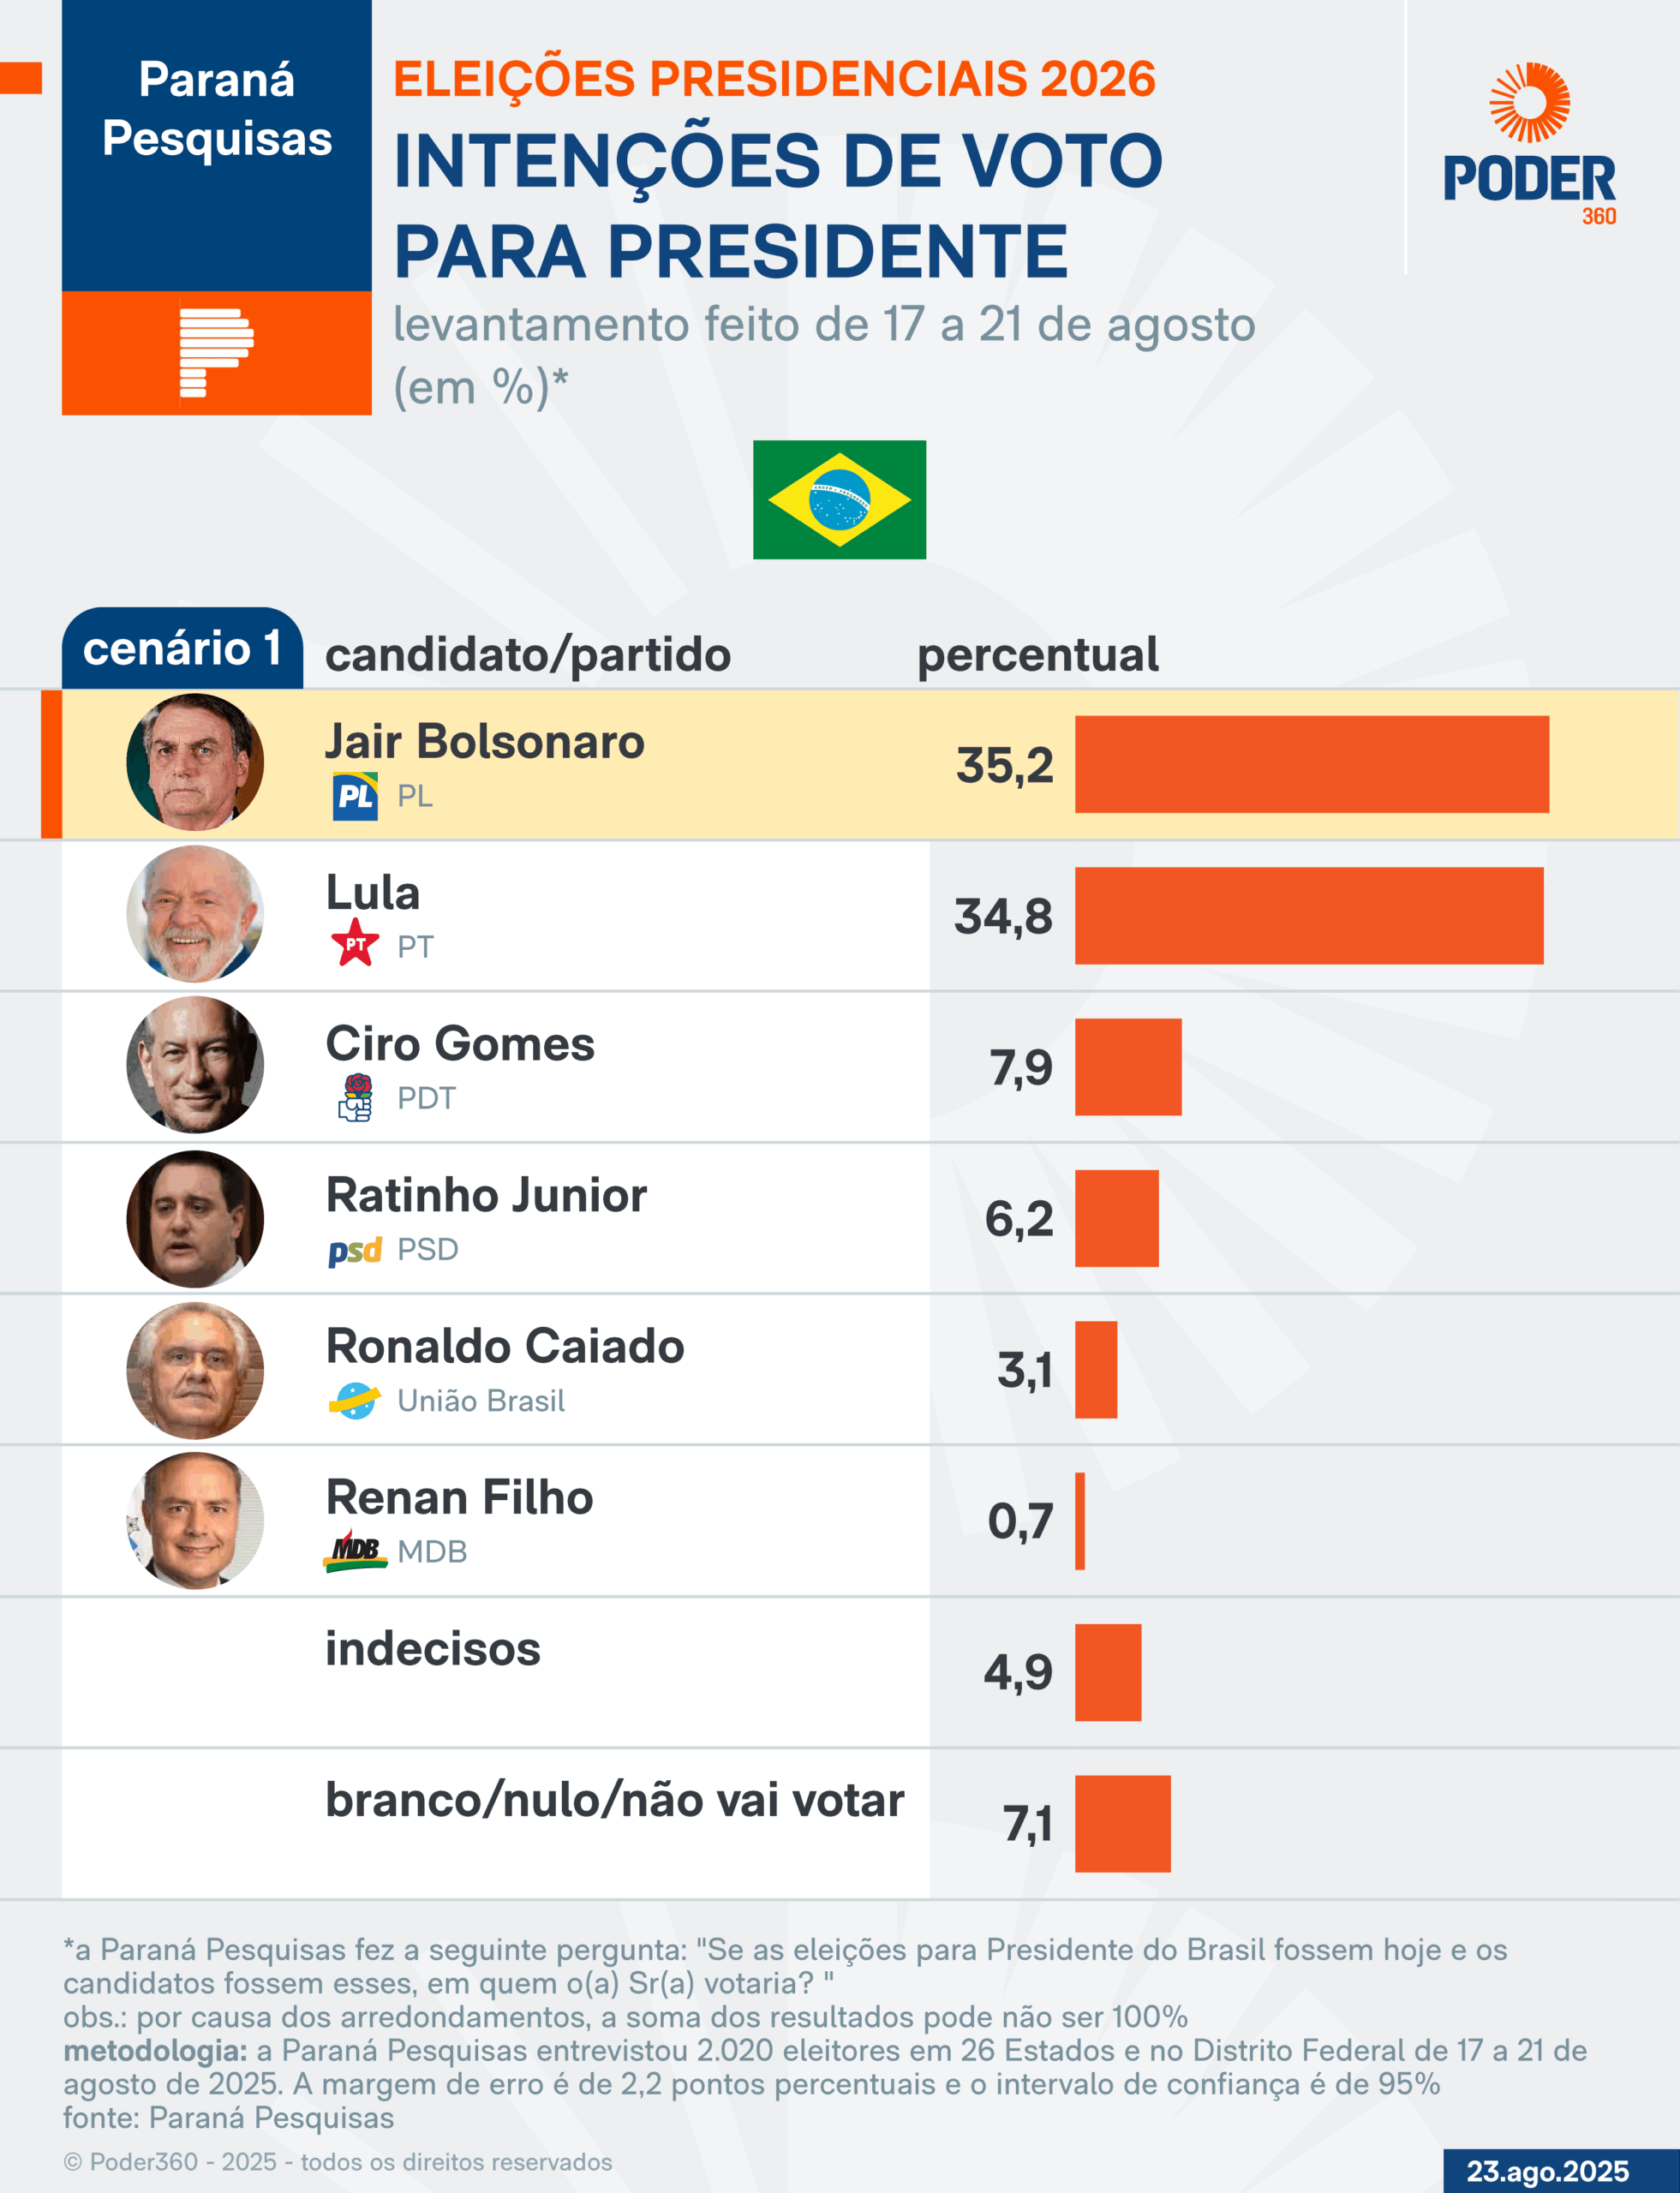This screenshot has height=2193, width=1680.
Task: Click the União Brasil party logo
Action: (x=355, y=1400)
